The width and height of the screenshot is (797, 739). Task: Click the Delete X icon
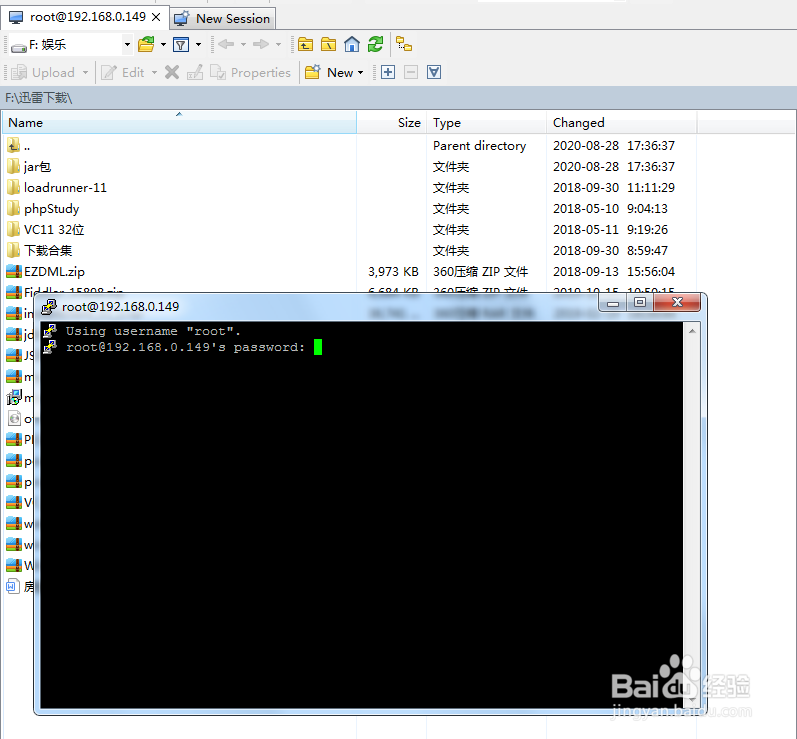pyautogui.click(x=172, y=73)
